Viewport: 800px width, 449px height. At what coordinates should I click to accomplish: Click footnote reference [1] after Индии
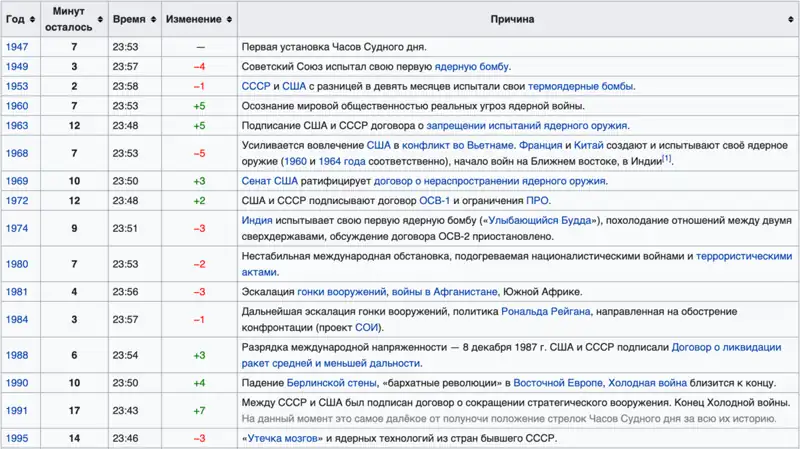(x=667, y=159)
